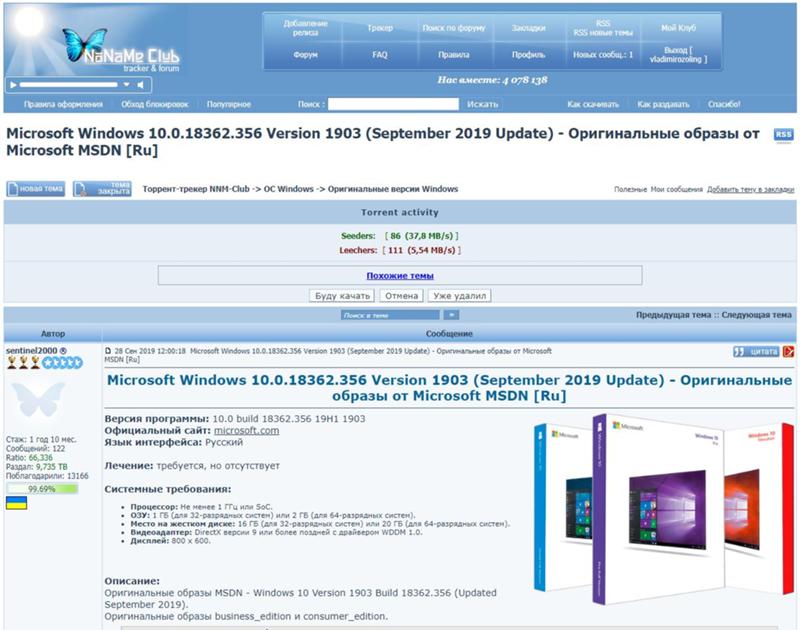Image resolution: width=800 pixels, height=630 pixels.
Task: Click the тема закрыта button
Action: click(x=102, y=189)
